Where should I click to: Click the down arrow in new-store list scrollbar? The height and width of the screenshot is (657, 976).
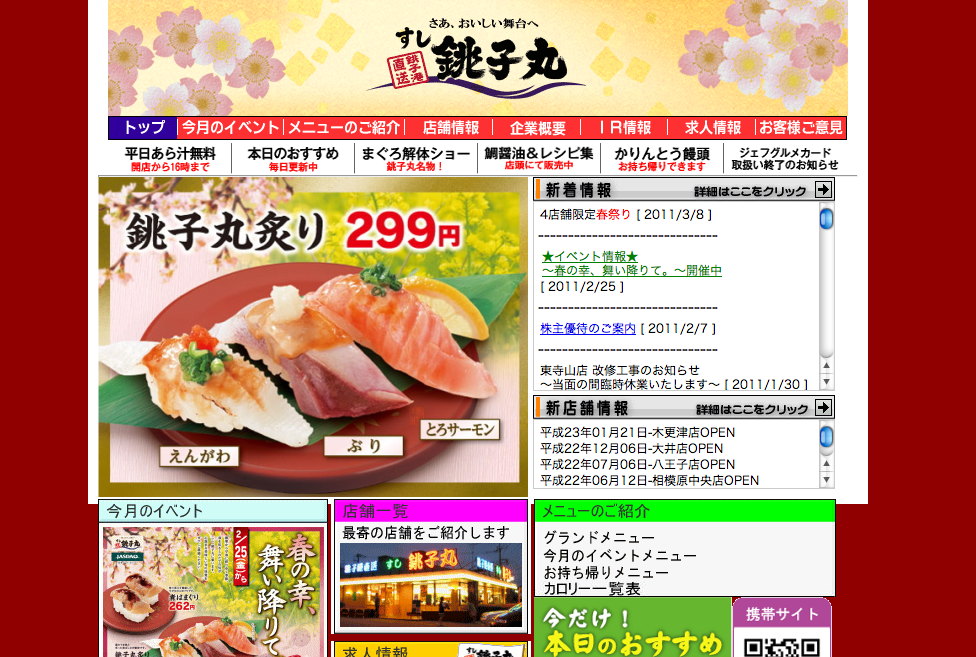(x=826, y=480)
